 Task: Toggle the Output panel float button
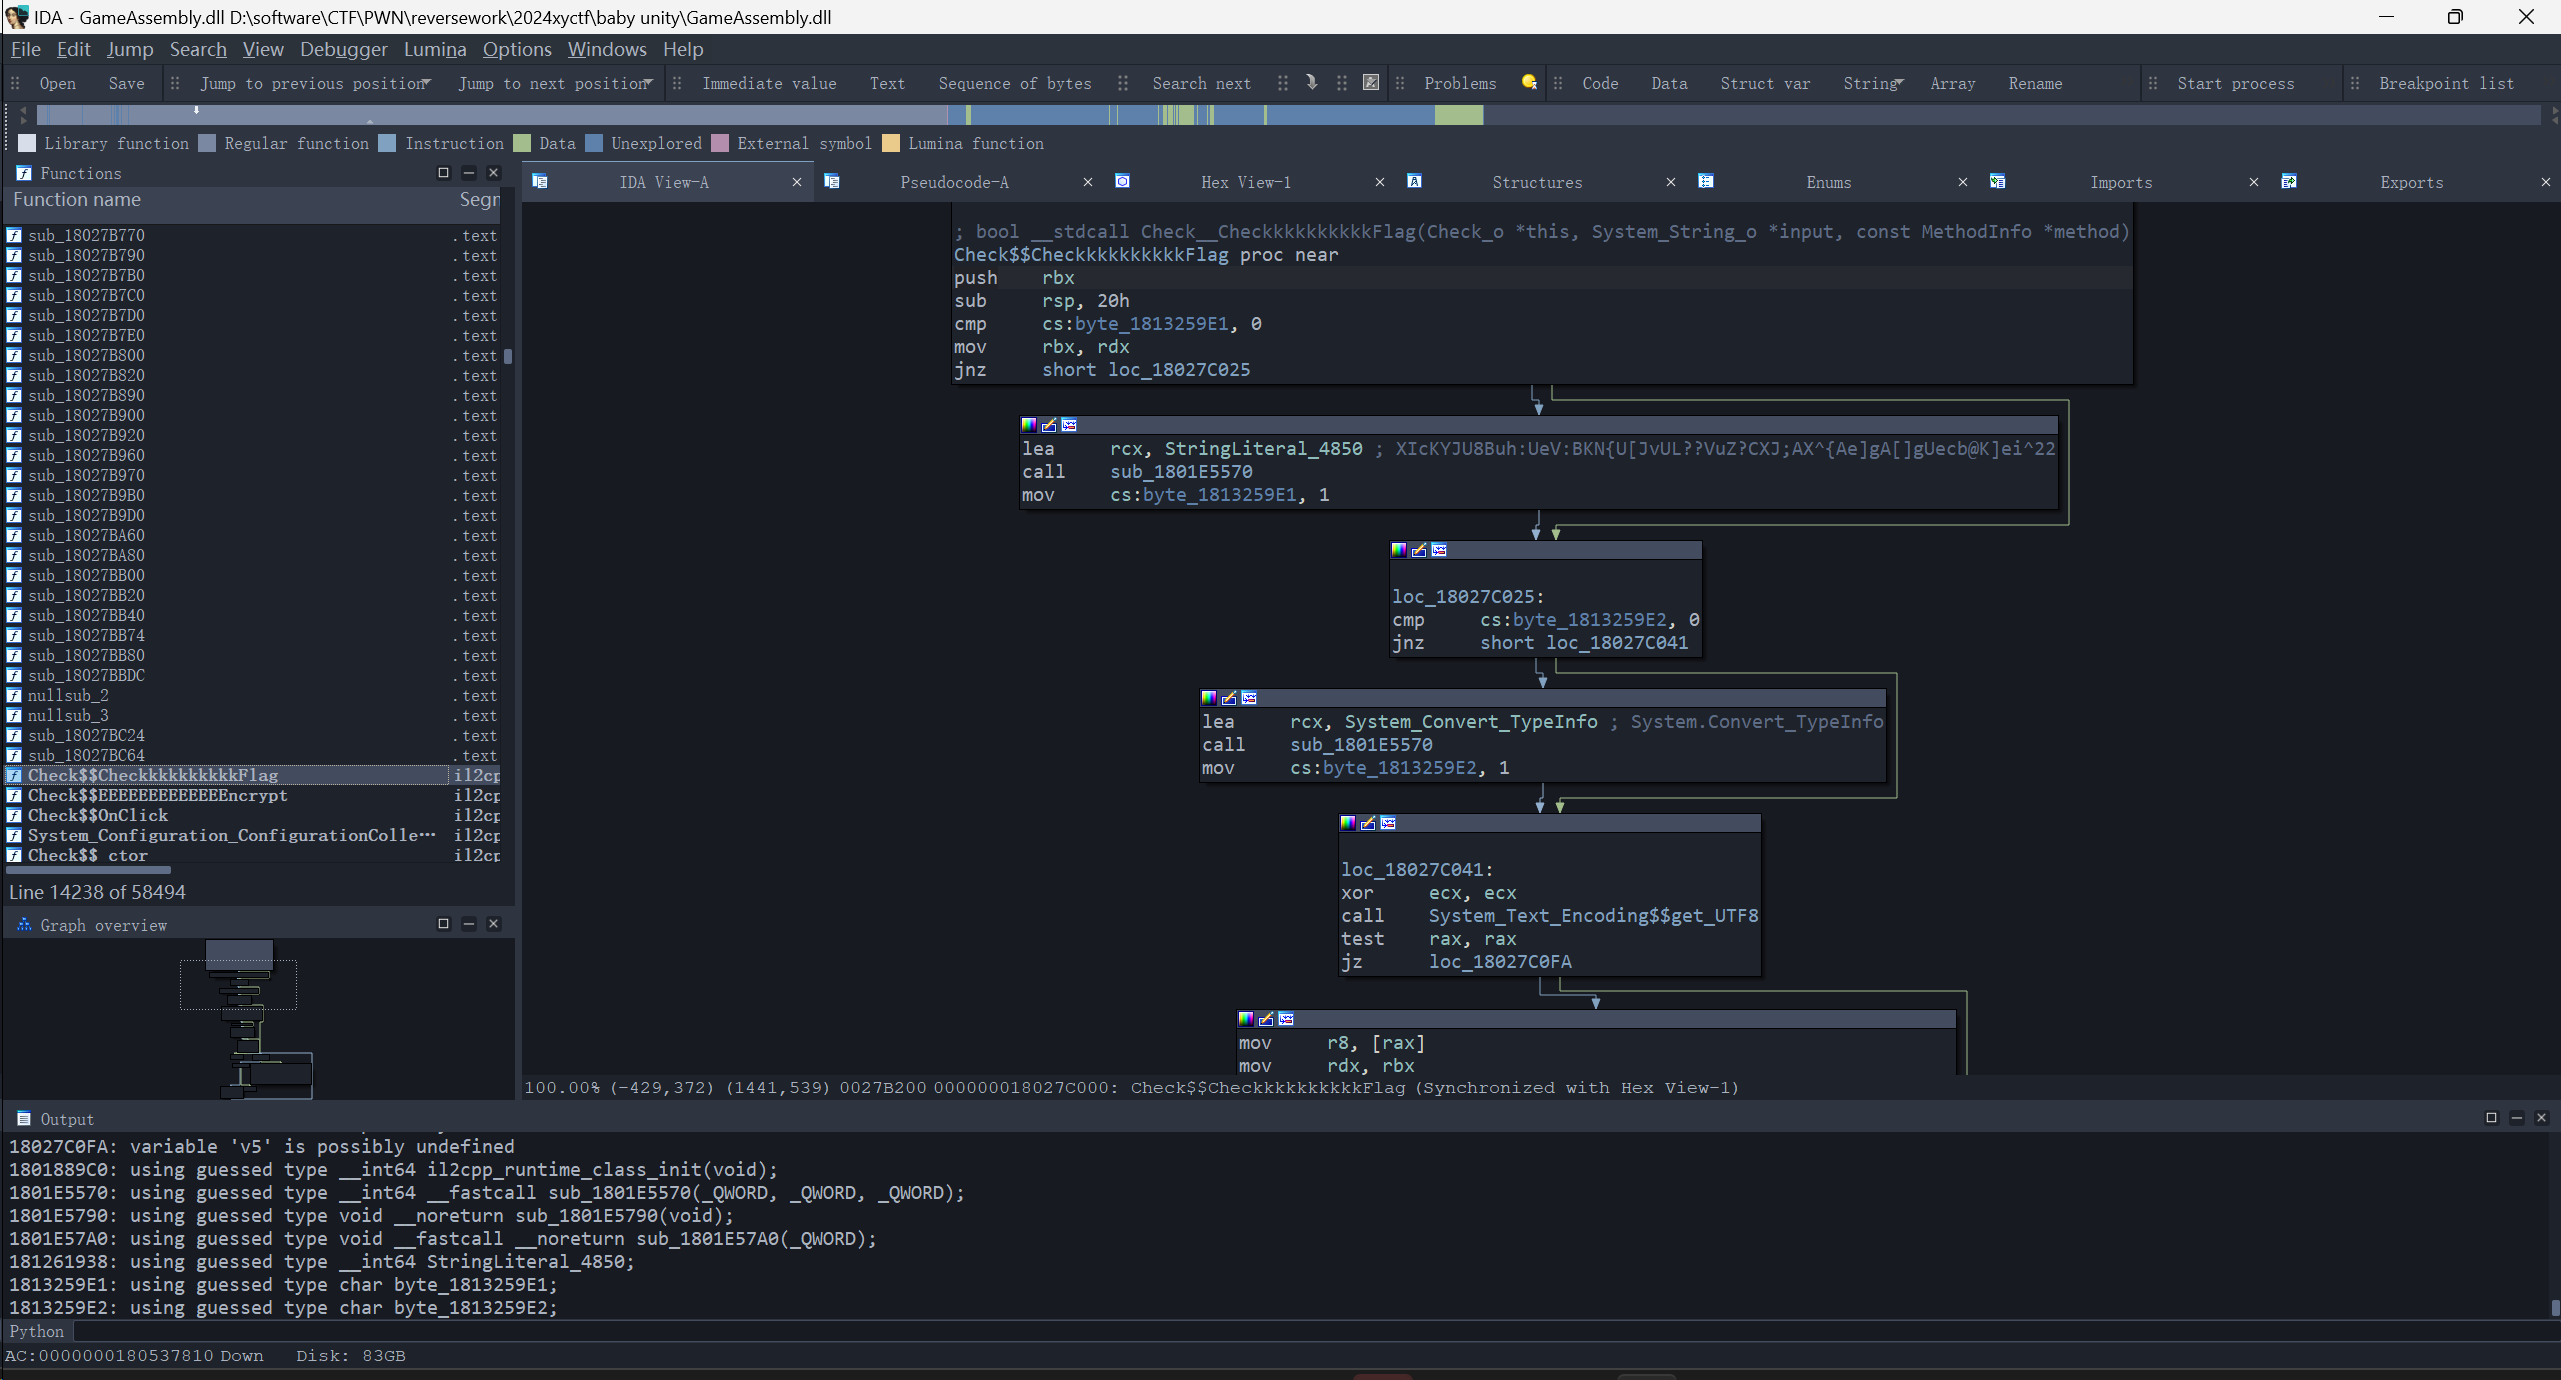tap(2491, 1118)
